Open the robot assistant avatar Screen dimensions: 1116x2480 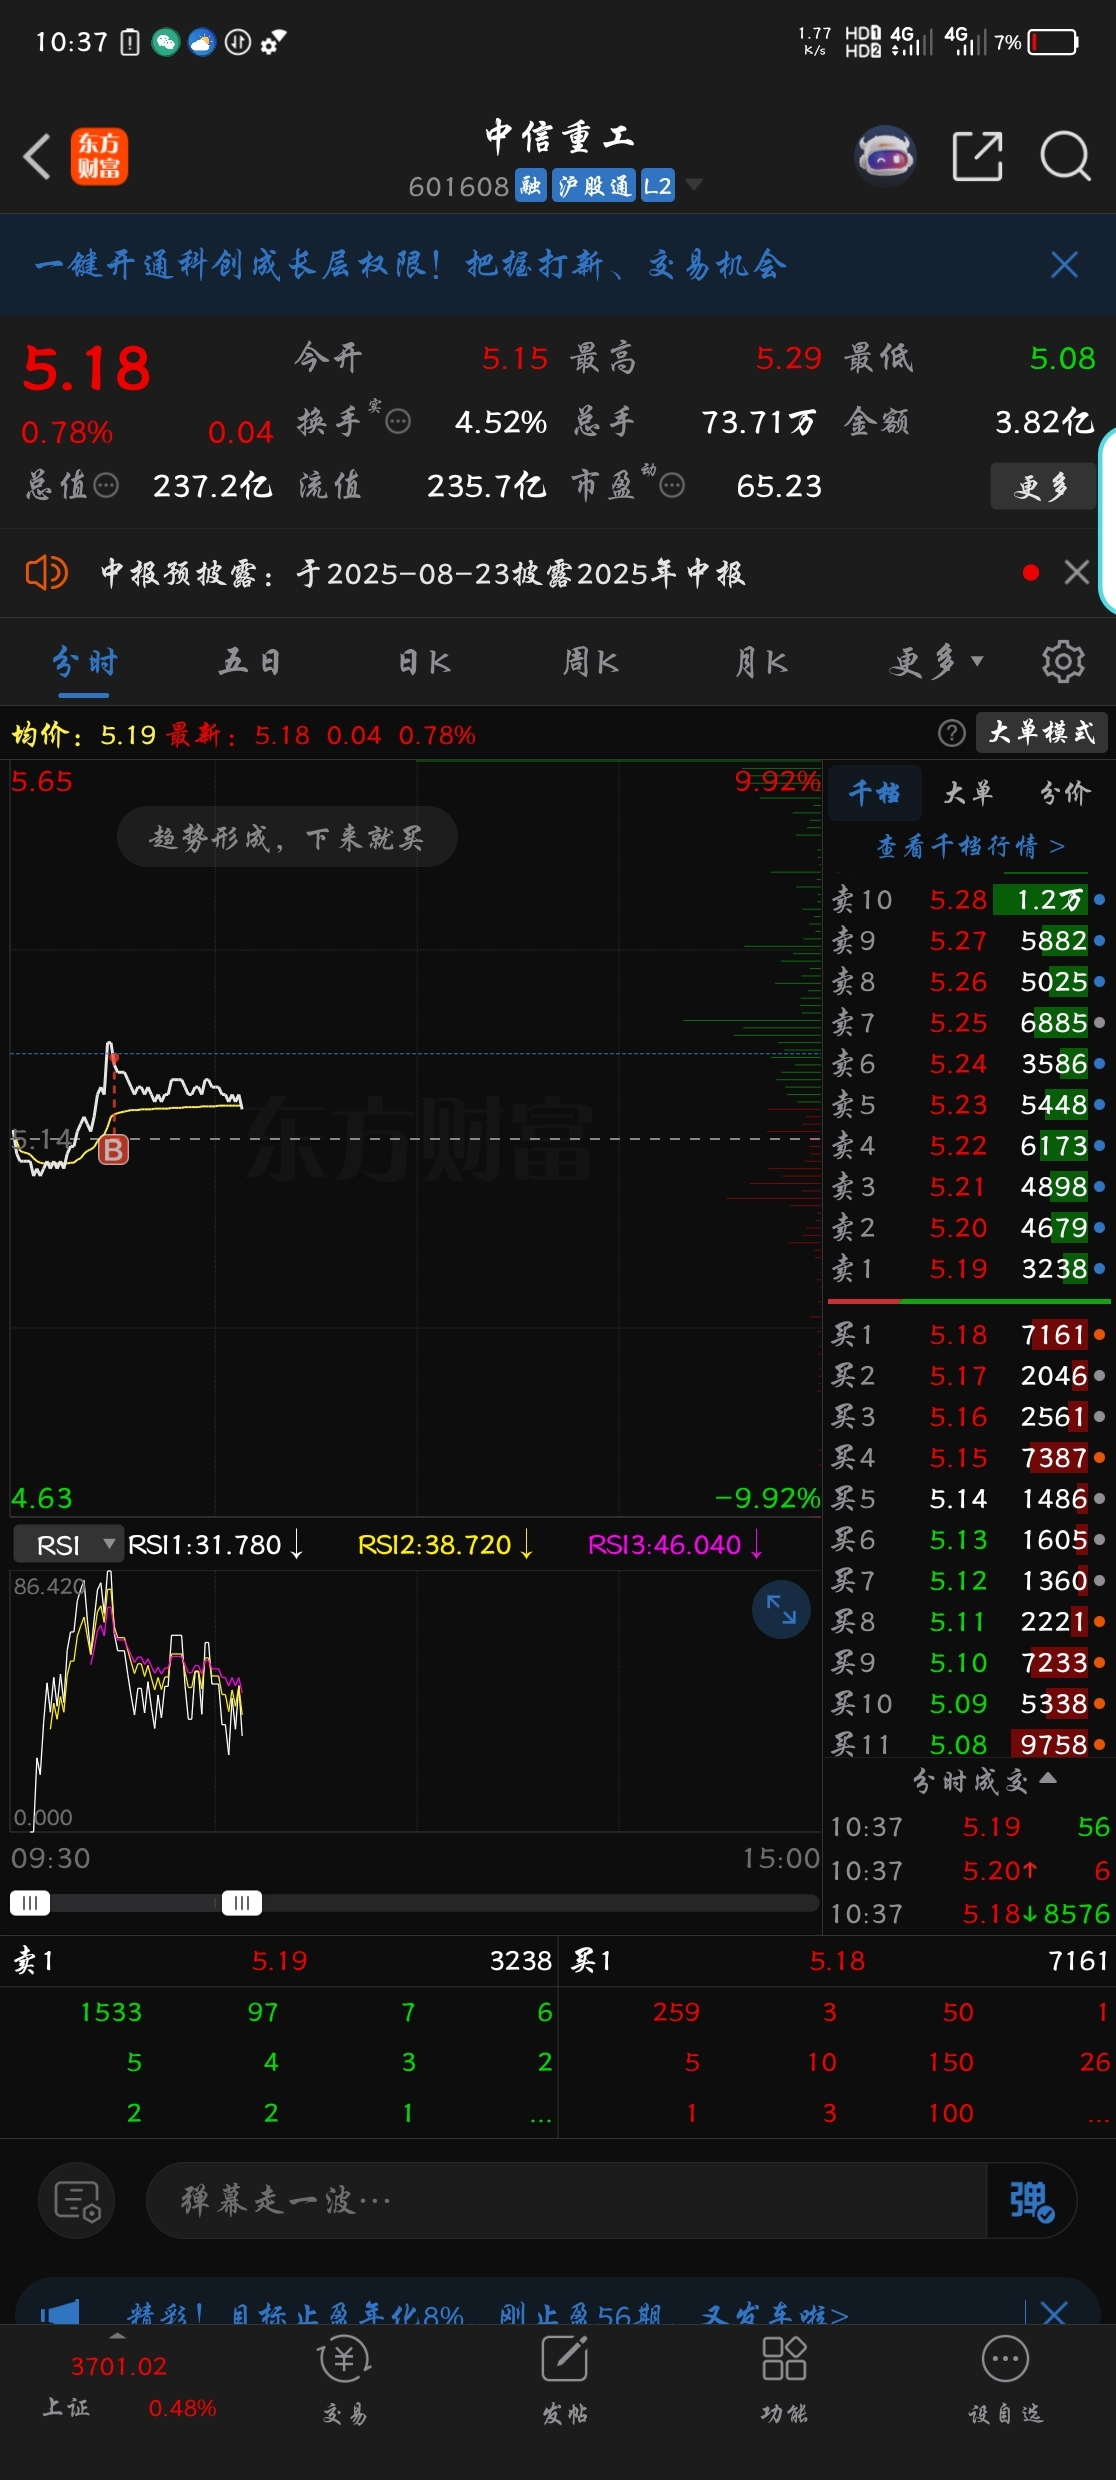pos(885,156)
